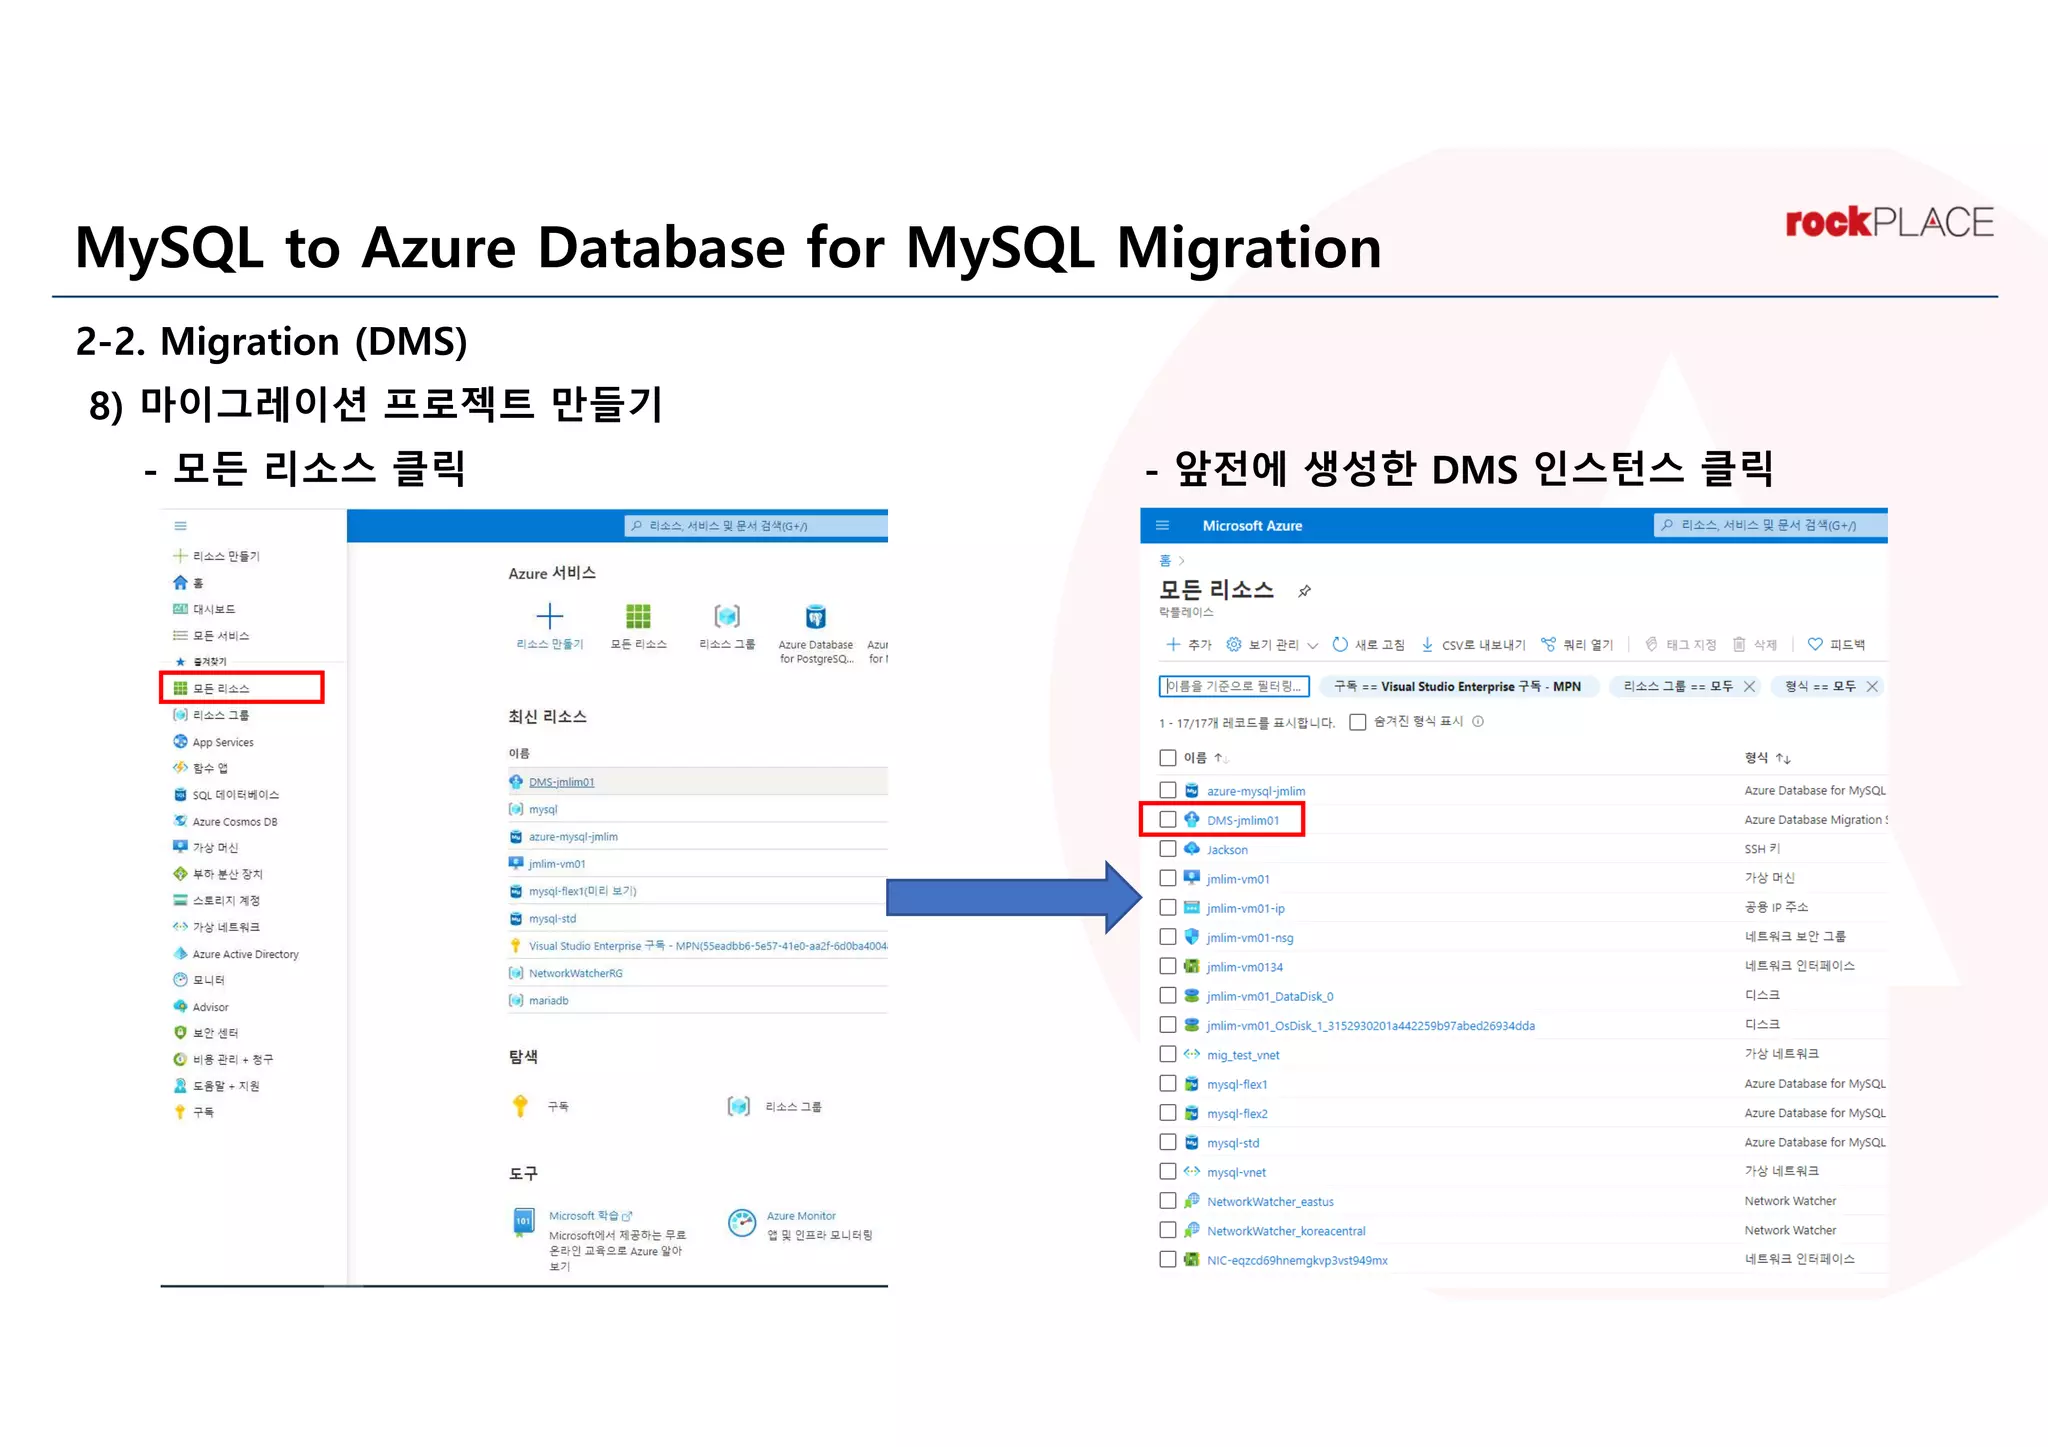Click the 구독 == Visual Studio Enterprise filter pill
The height and width of the screenshot is (1447, 2048).
point(1458,686)
